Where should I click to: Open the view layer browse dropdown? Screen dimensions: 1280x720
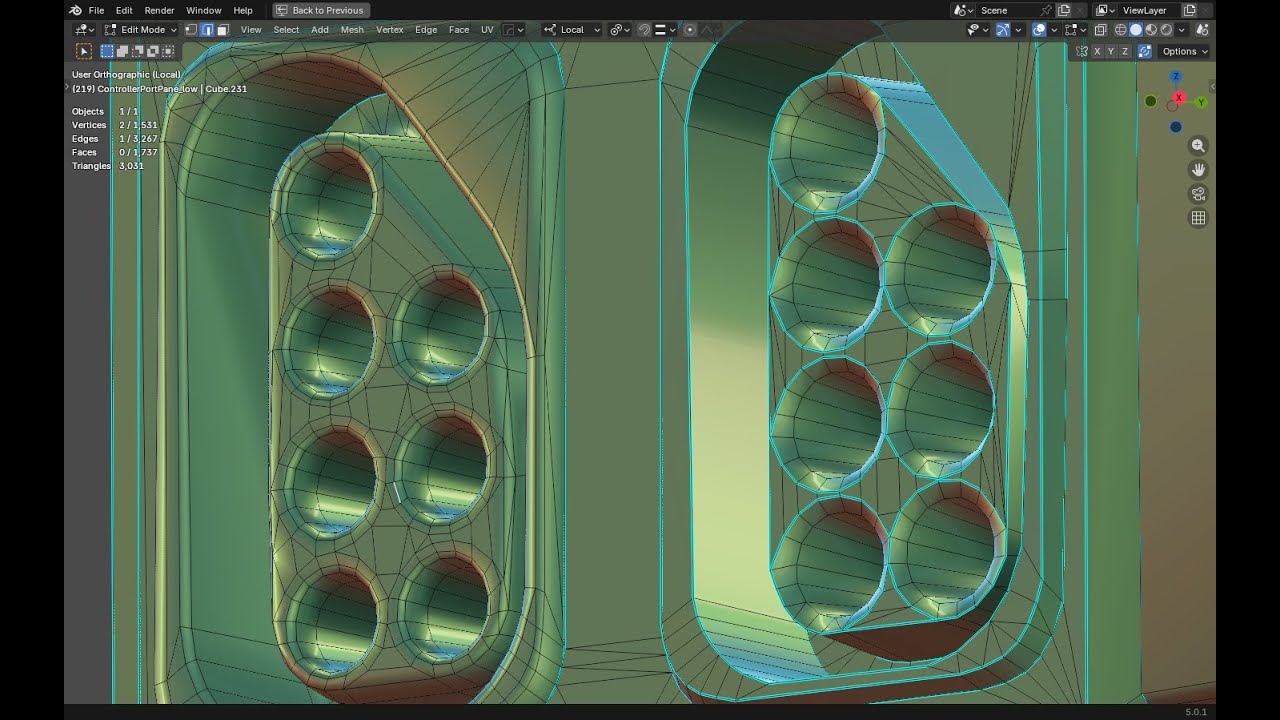click(x=1105, y=10)
